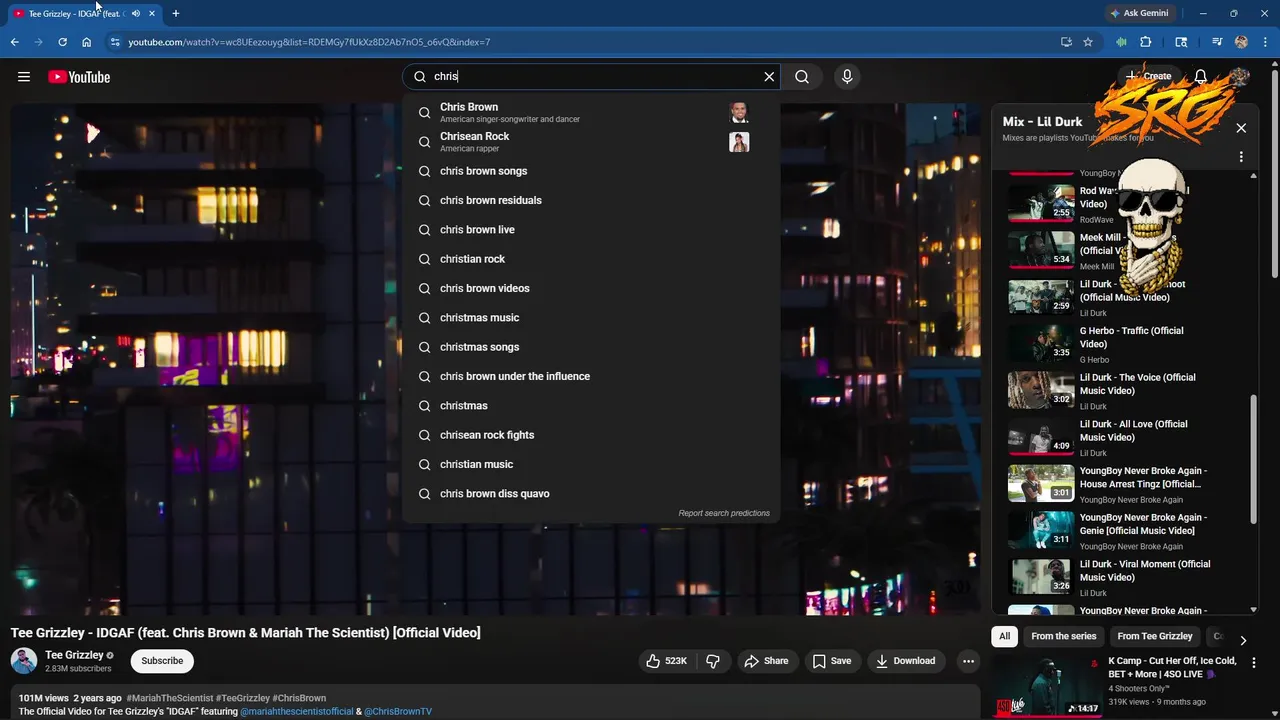The image size is (1280, 720).
Task: Choose suggestion chris brown diss quavo
Action: click(x=591, y=494)
